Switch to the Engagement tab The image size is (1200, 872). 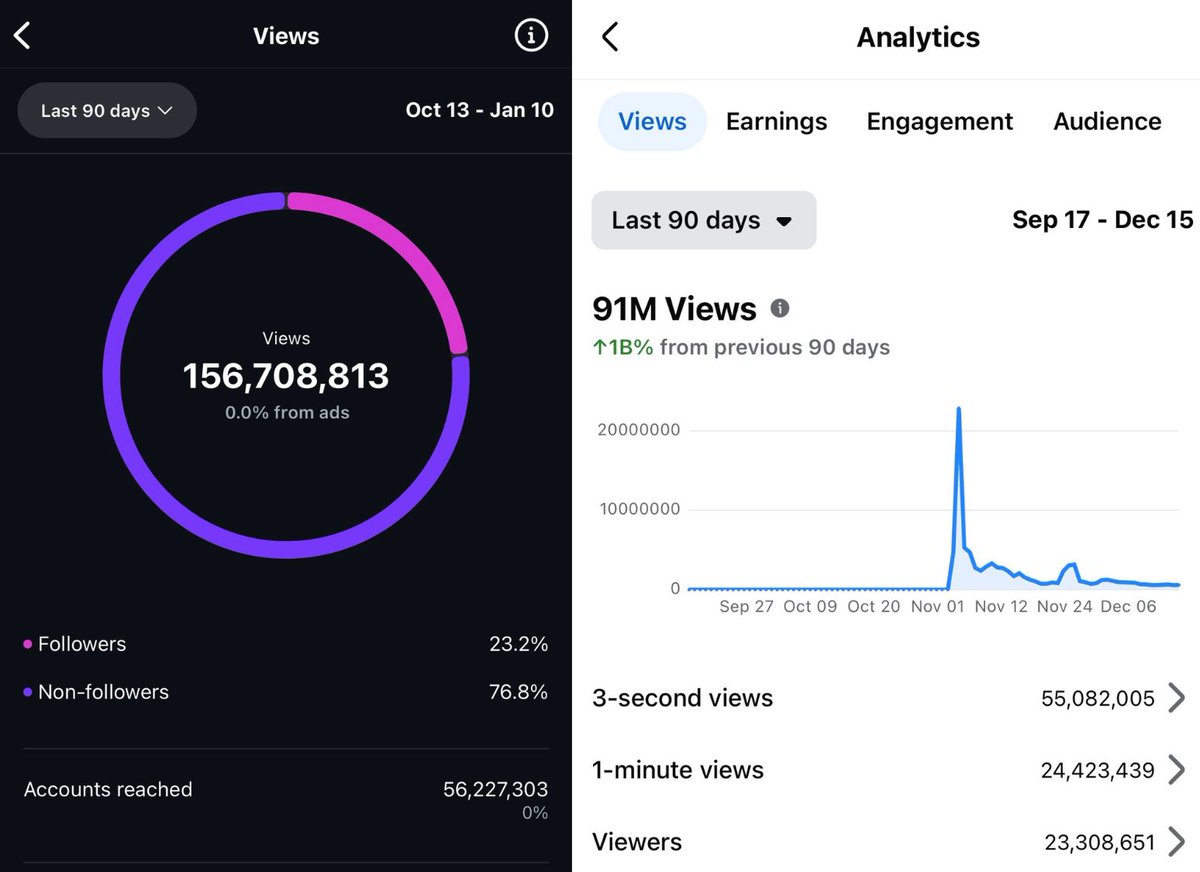tap(940, 122)
